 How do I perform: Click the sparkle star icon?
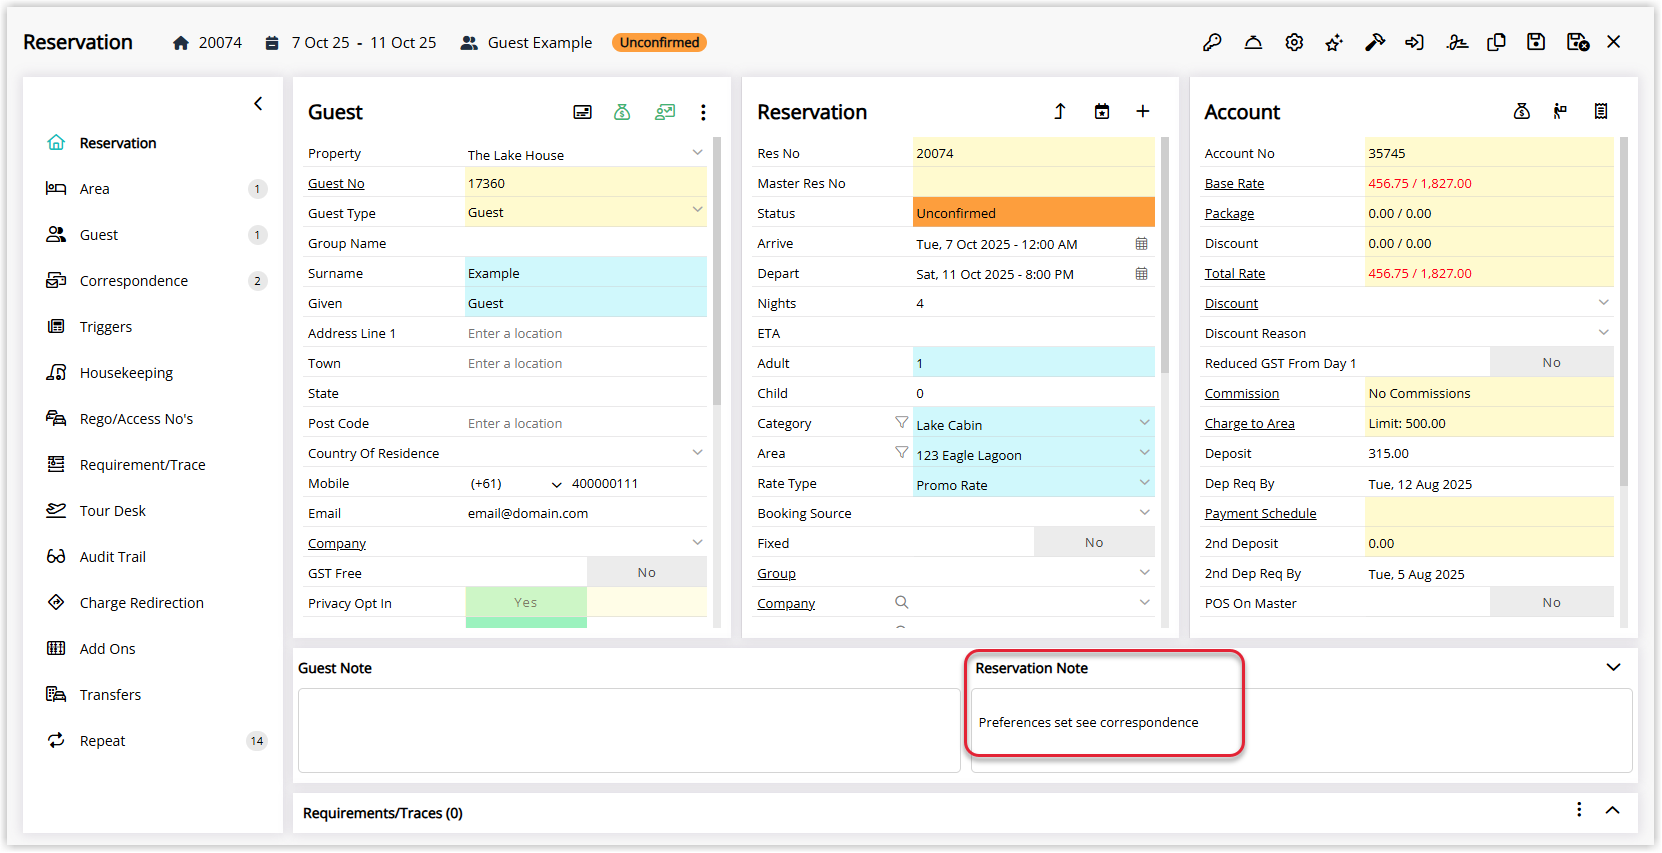[1334, 42]
